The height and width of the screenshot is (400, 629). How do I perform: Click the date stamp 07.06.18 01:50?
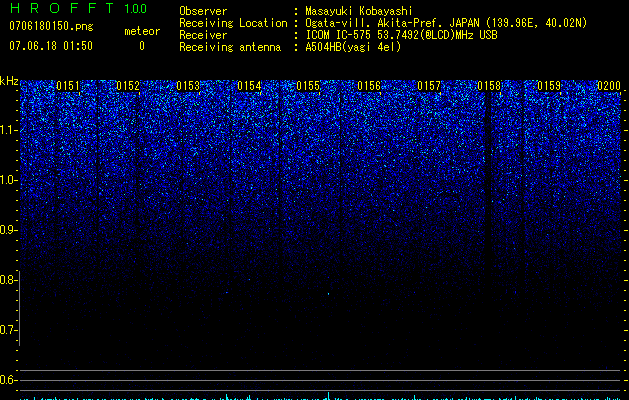coord(51,46)
